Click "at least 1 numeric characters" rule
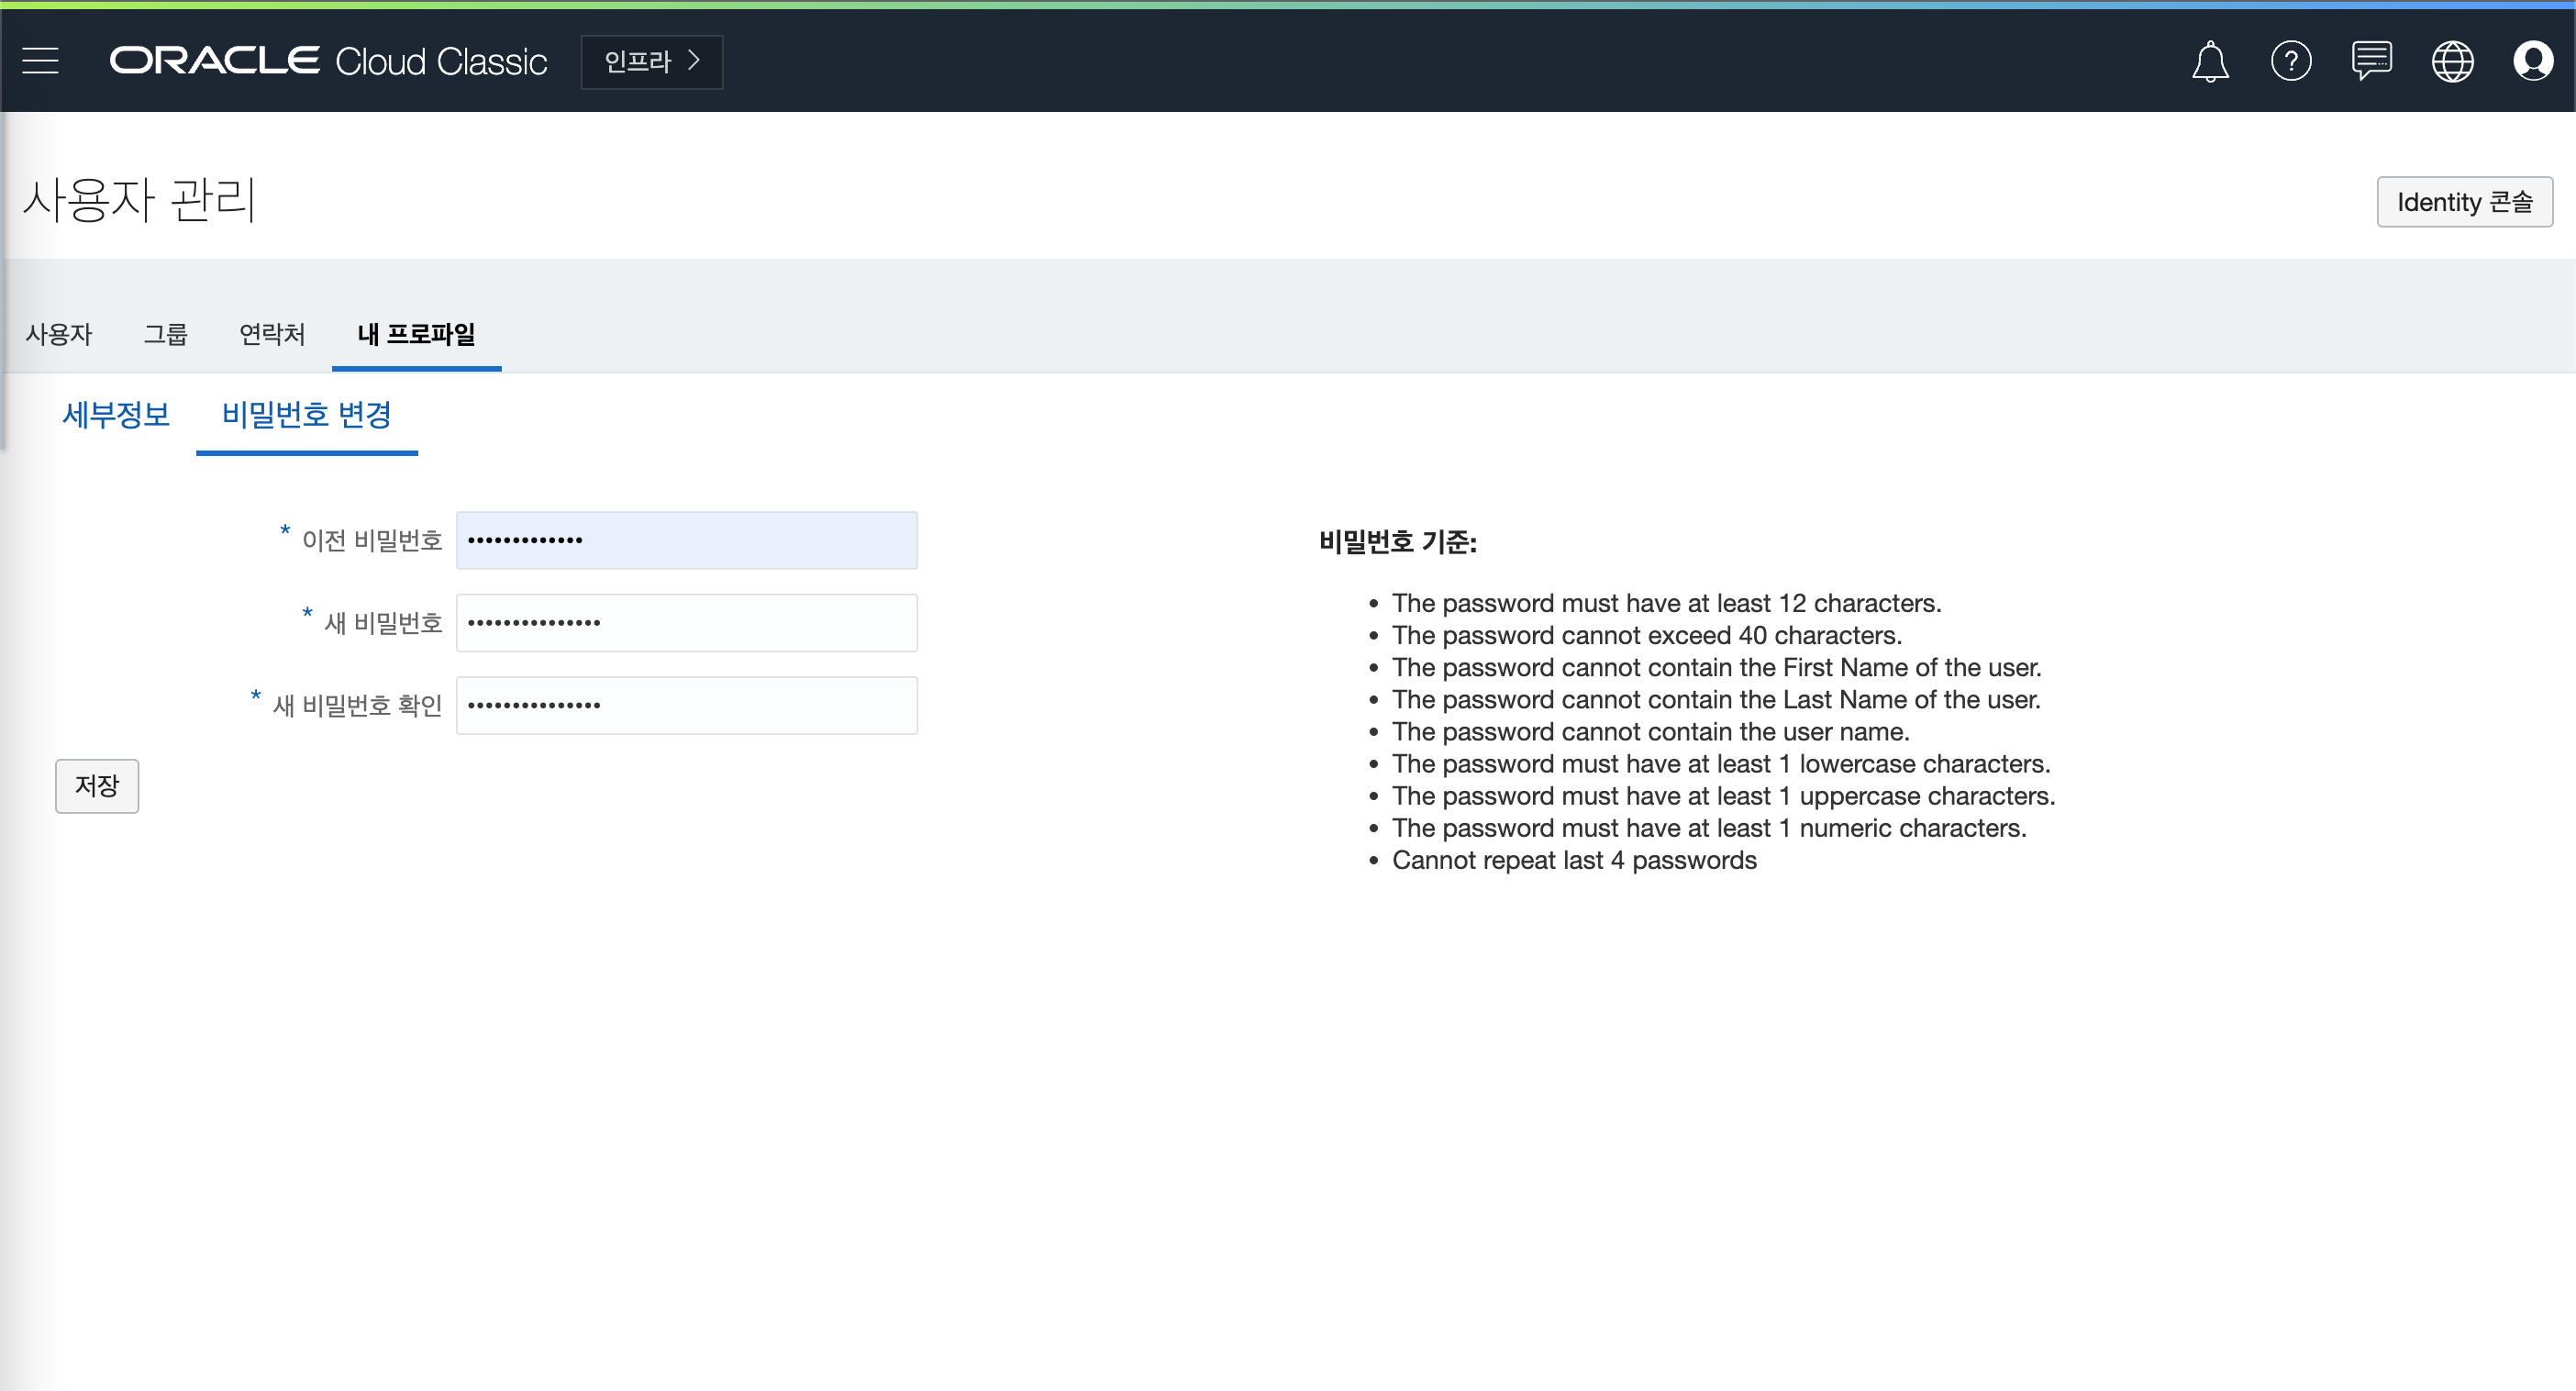The image size is (2576, 1391). click(1709, 828)
